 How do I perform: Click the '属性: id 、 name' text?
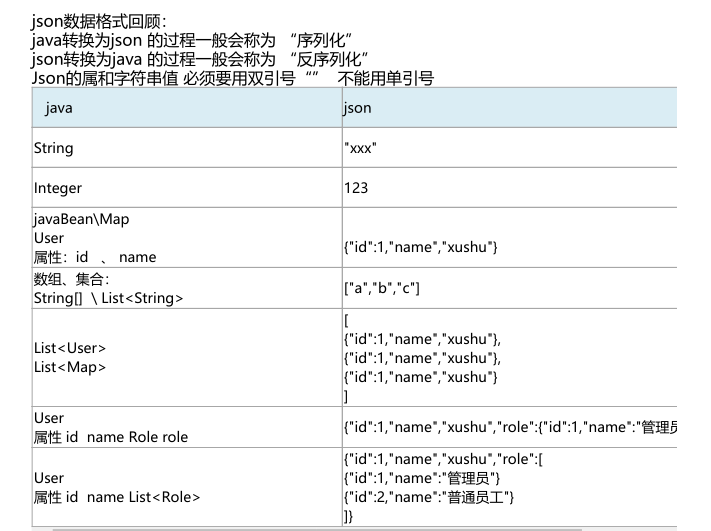coord(95,257)
